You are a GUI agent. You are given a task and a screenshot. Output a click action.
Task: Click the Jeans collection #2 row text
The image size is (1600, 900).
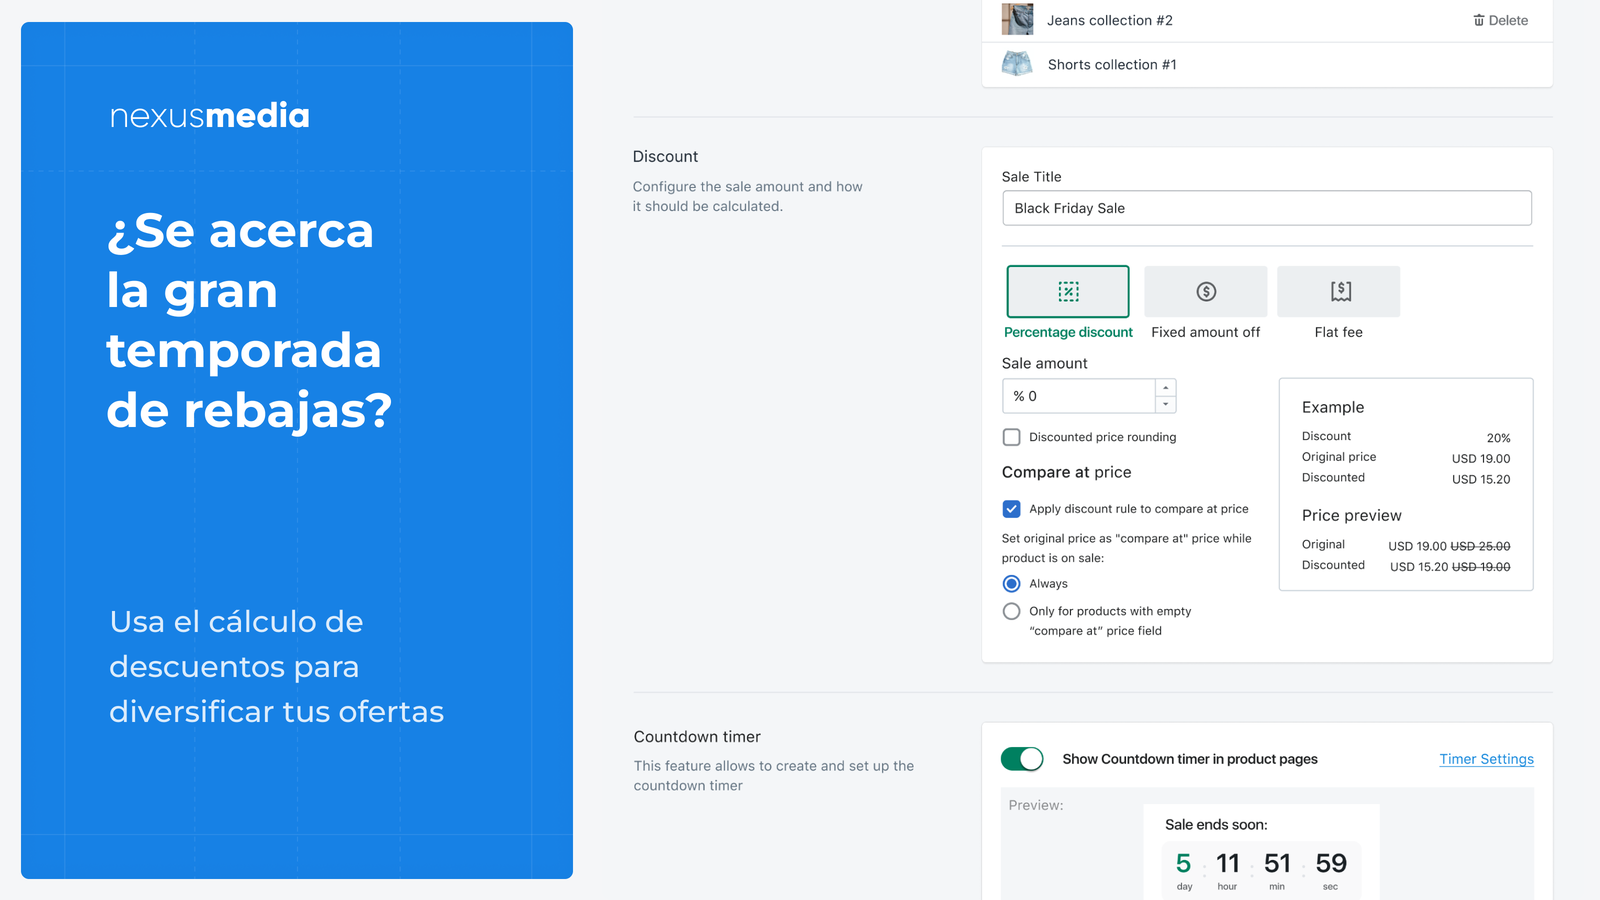click(1110, 20)
